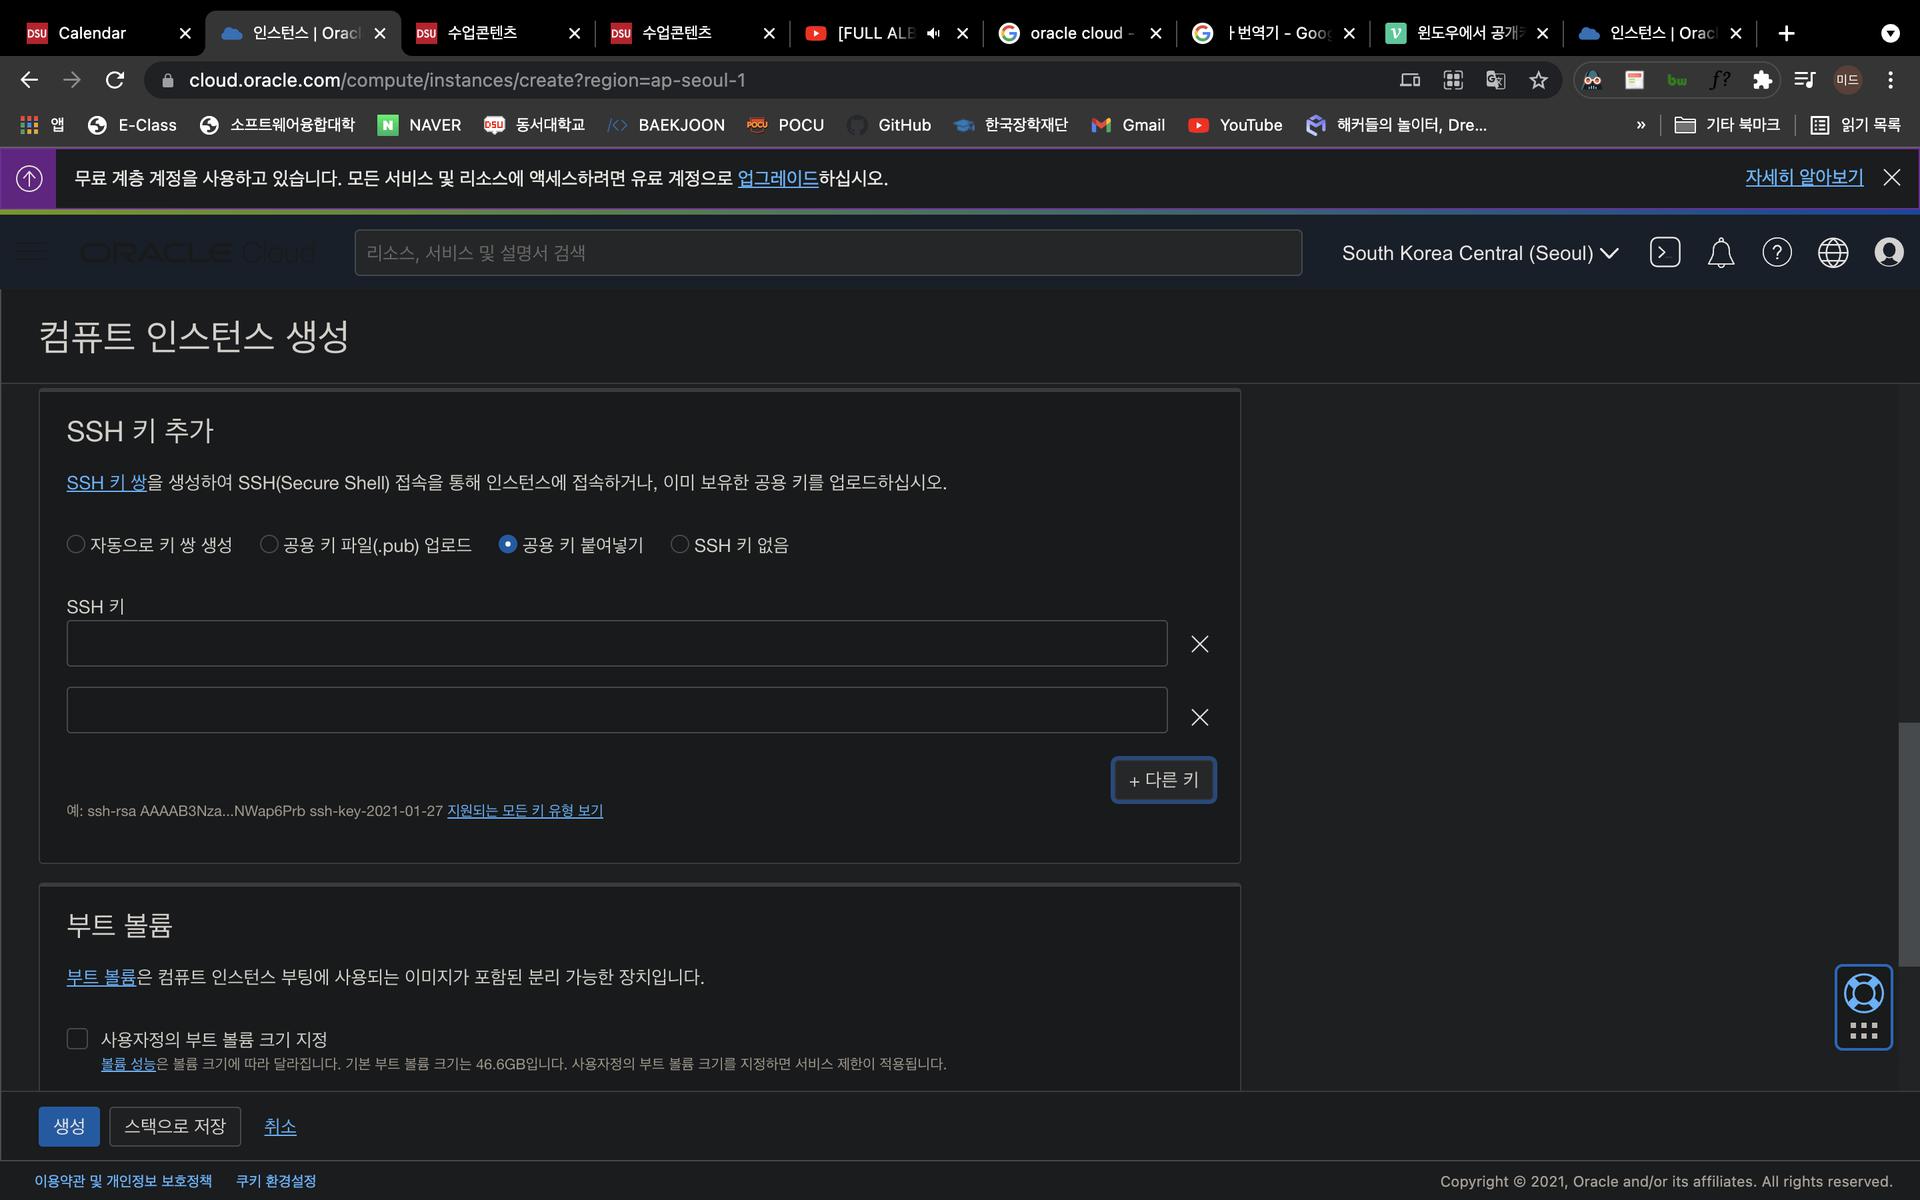Select 공용 키 파일(.pub) 업로드 radio option
The width and height of the screenshot is (1920, 1200).
tap(269, 544)
